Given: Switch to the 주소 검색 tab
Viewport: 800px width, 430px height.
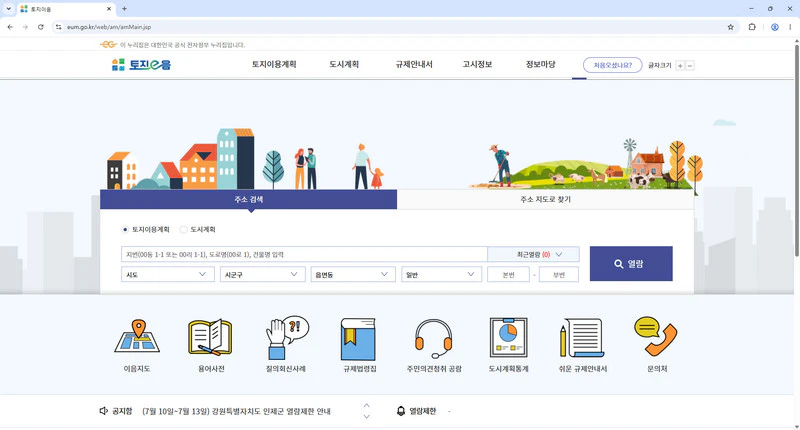Looking at the screenshot, I should (248, 199).
